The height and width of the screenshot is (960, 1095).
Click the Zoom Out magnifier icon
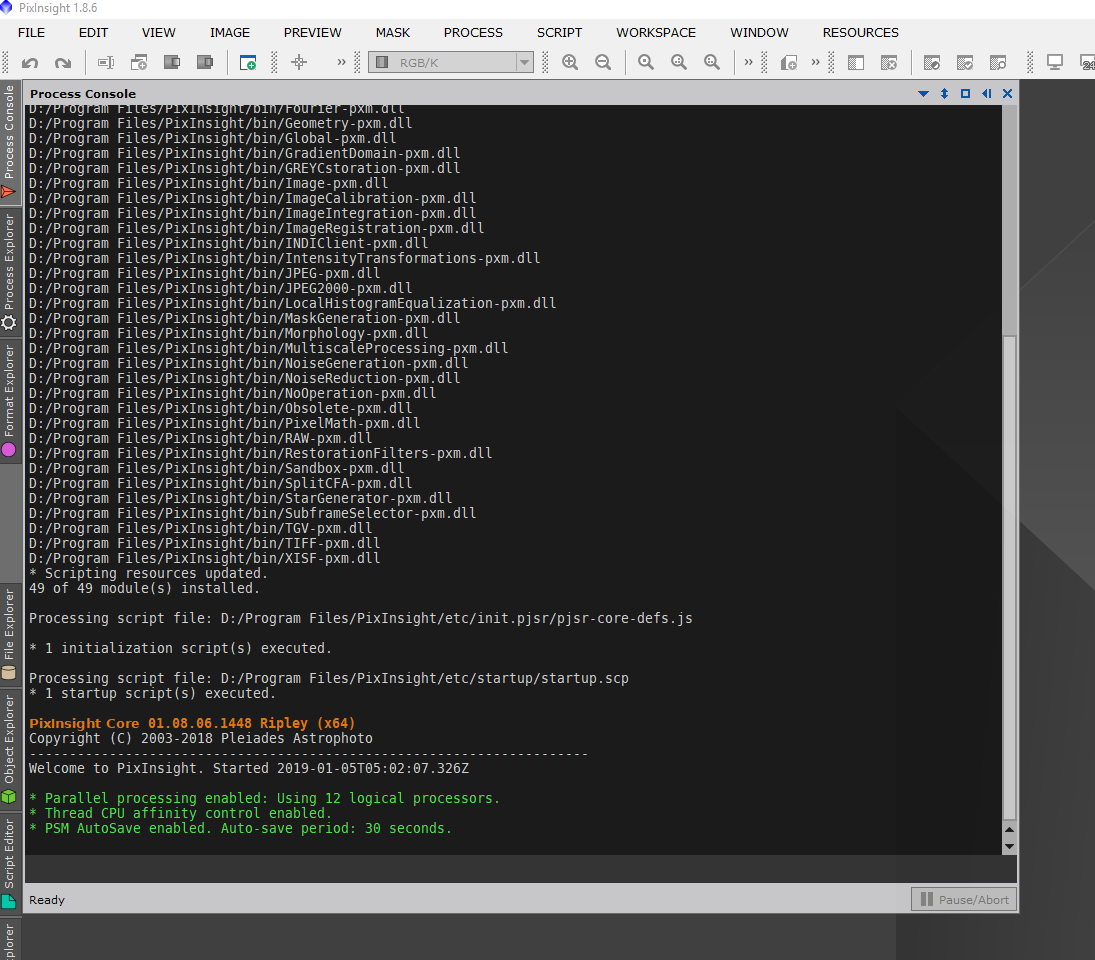603,63
